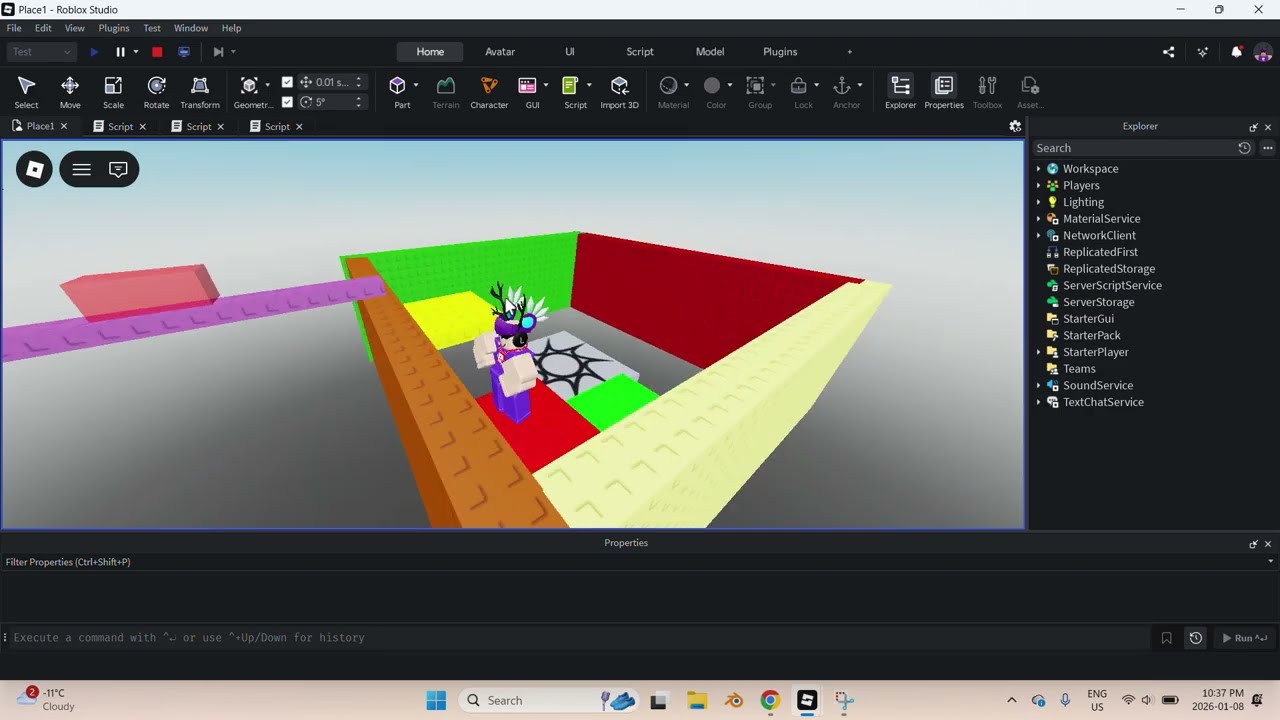This screenshot has width=1280, height=720.
Task: Open Import 3D
Action: click(x=619, y=92)
